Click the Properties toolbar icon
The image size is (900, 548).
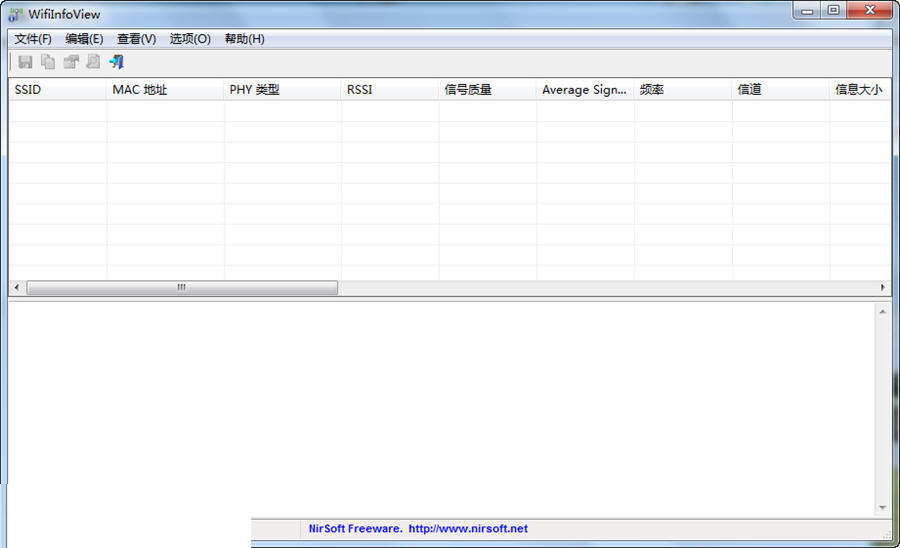point(71,62)
